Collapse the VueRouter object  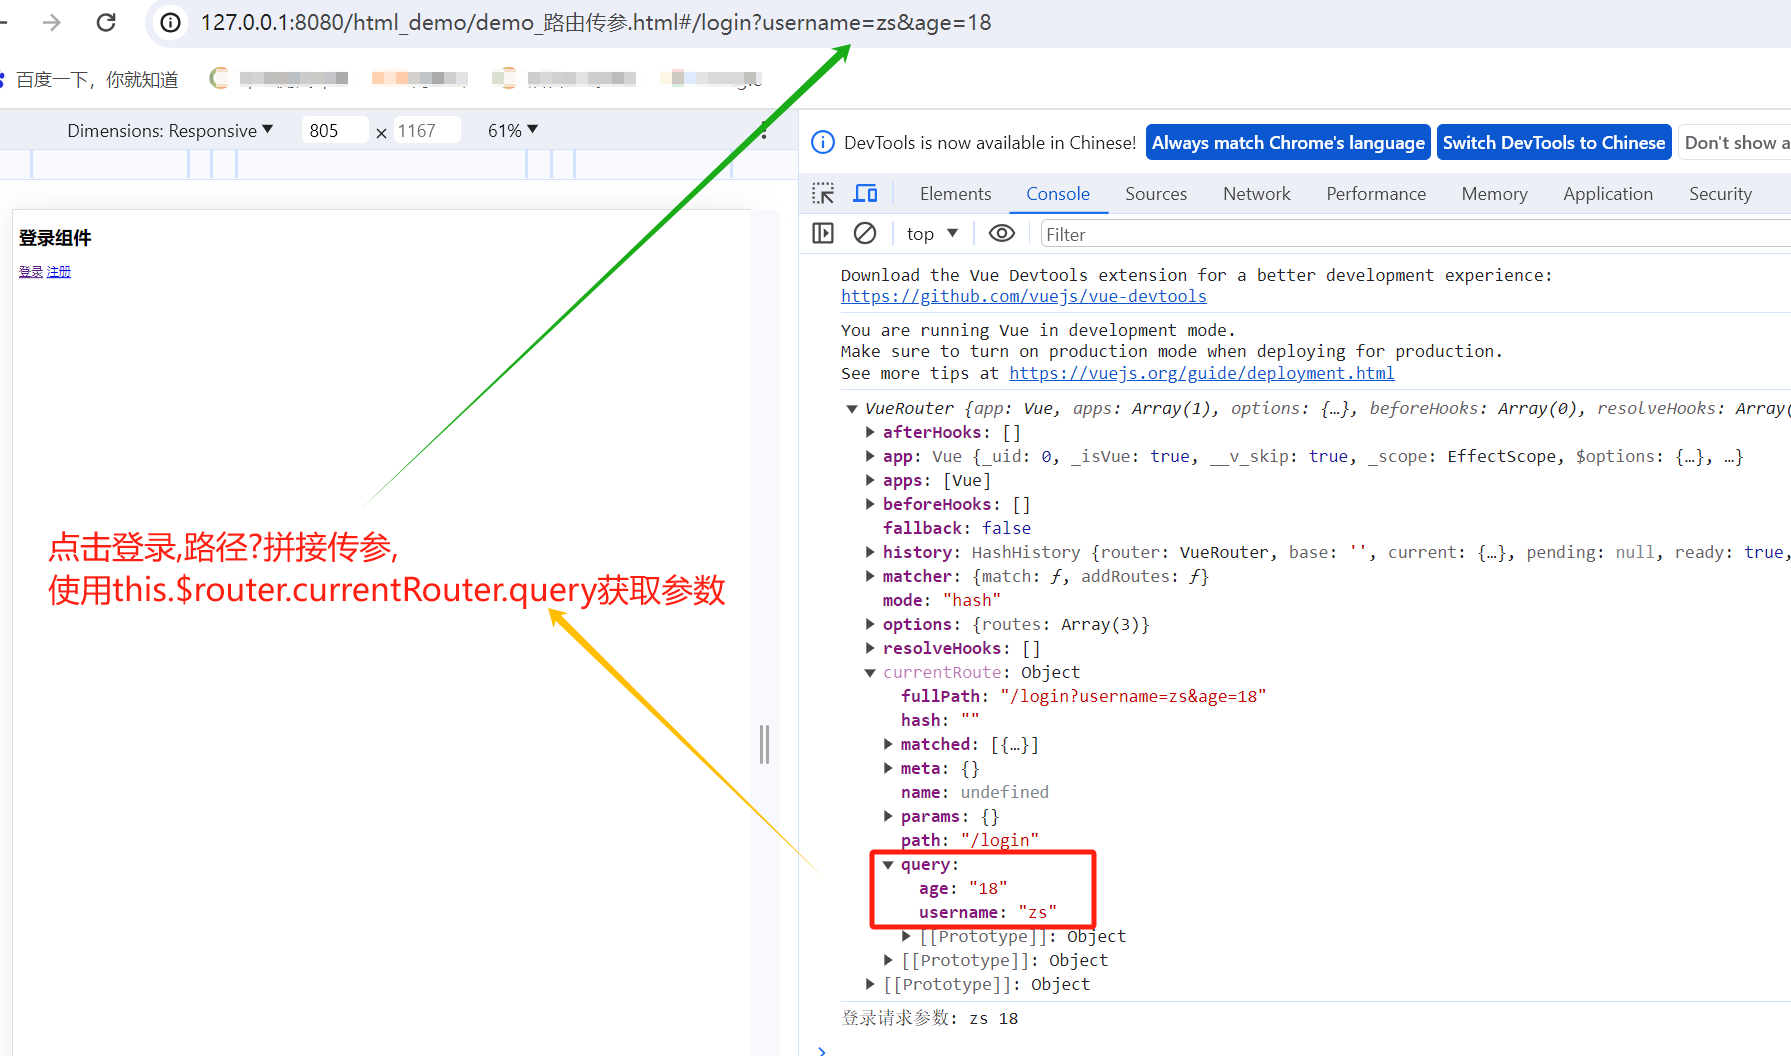852,408
